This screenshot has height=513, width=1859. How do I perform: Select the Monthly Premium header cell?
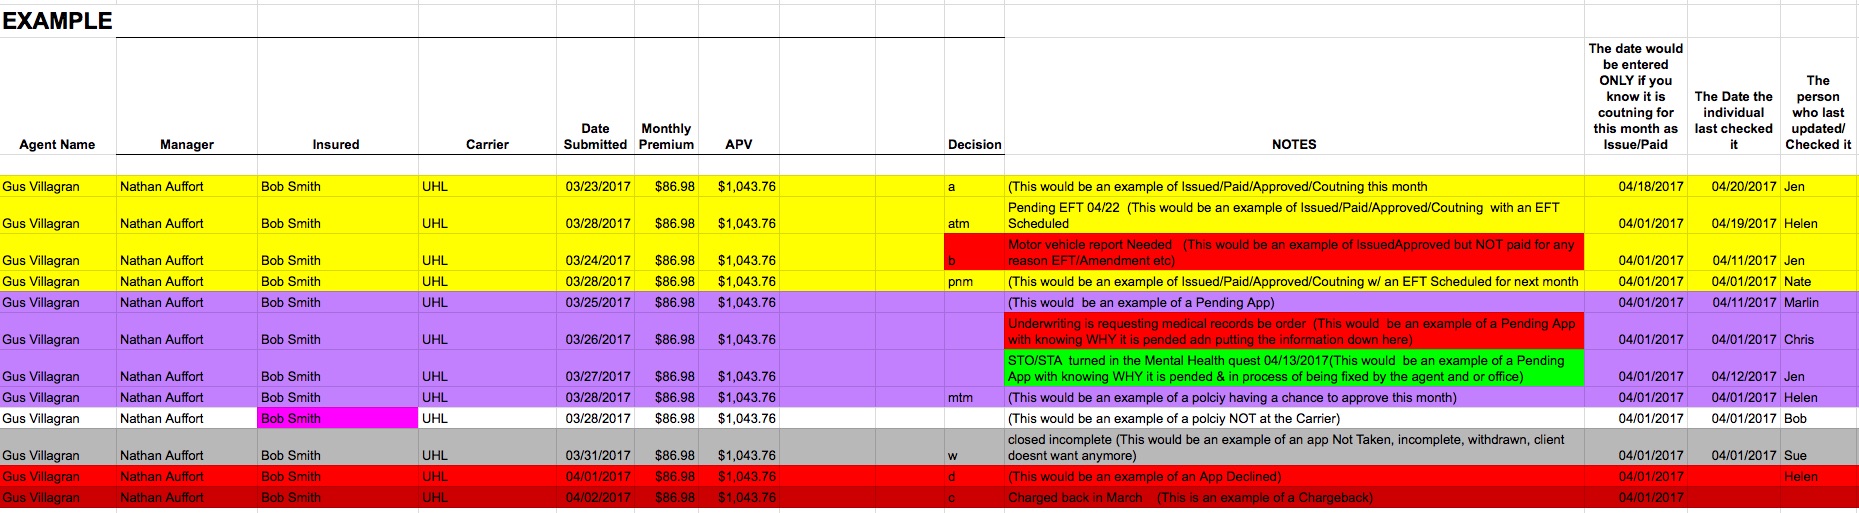pyautogui.click(x=666, y=136)
